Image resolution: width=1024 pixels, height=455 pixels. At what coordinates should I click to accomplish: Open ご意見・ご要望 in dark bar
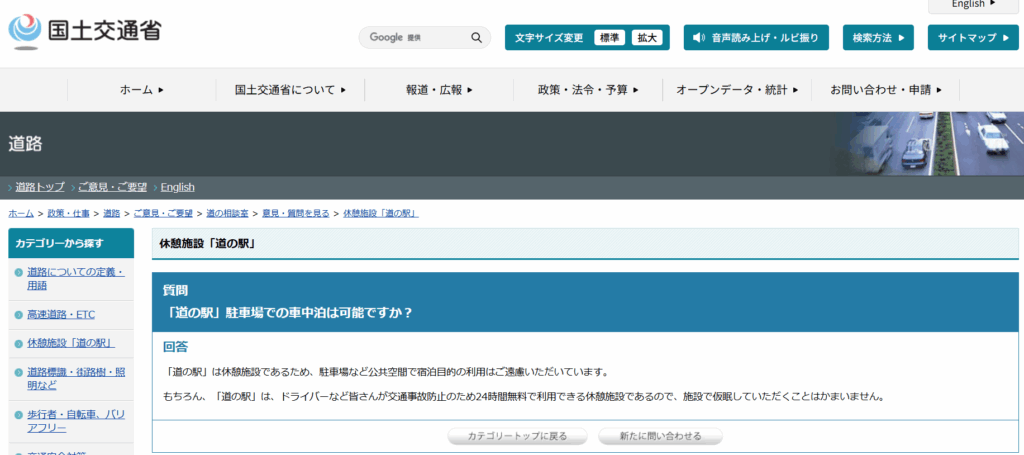tap(112, 187)
